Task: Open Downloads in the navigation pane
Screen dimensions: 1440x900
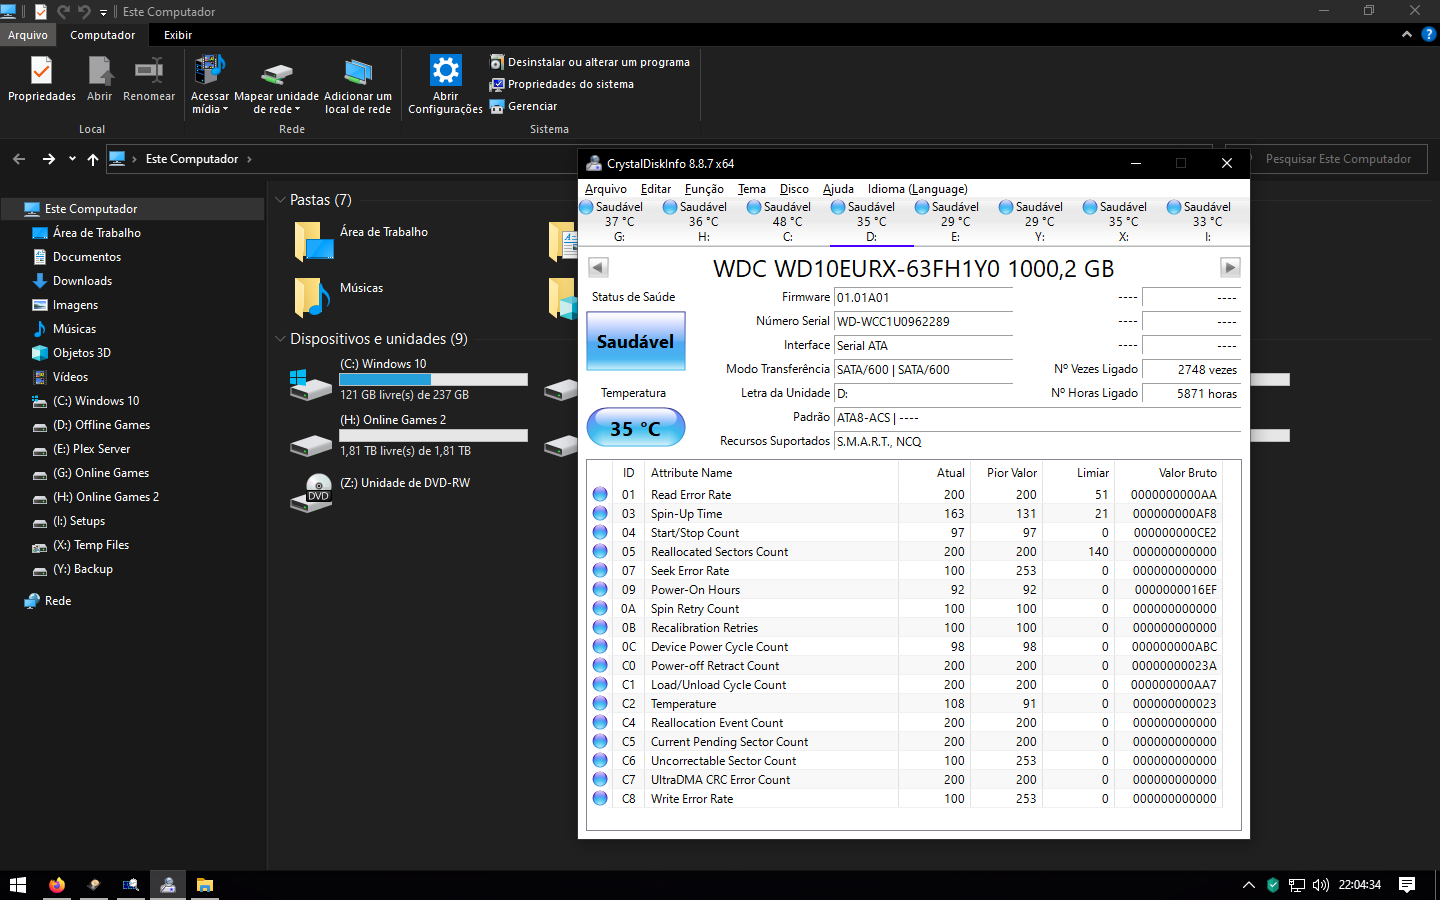Action: (x=82, y=281)
